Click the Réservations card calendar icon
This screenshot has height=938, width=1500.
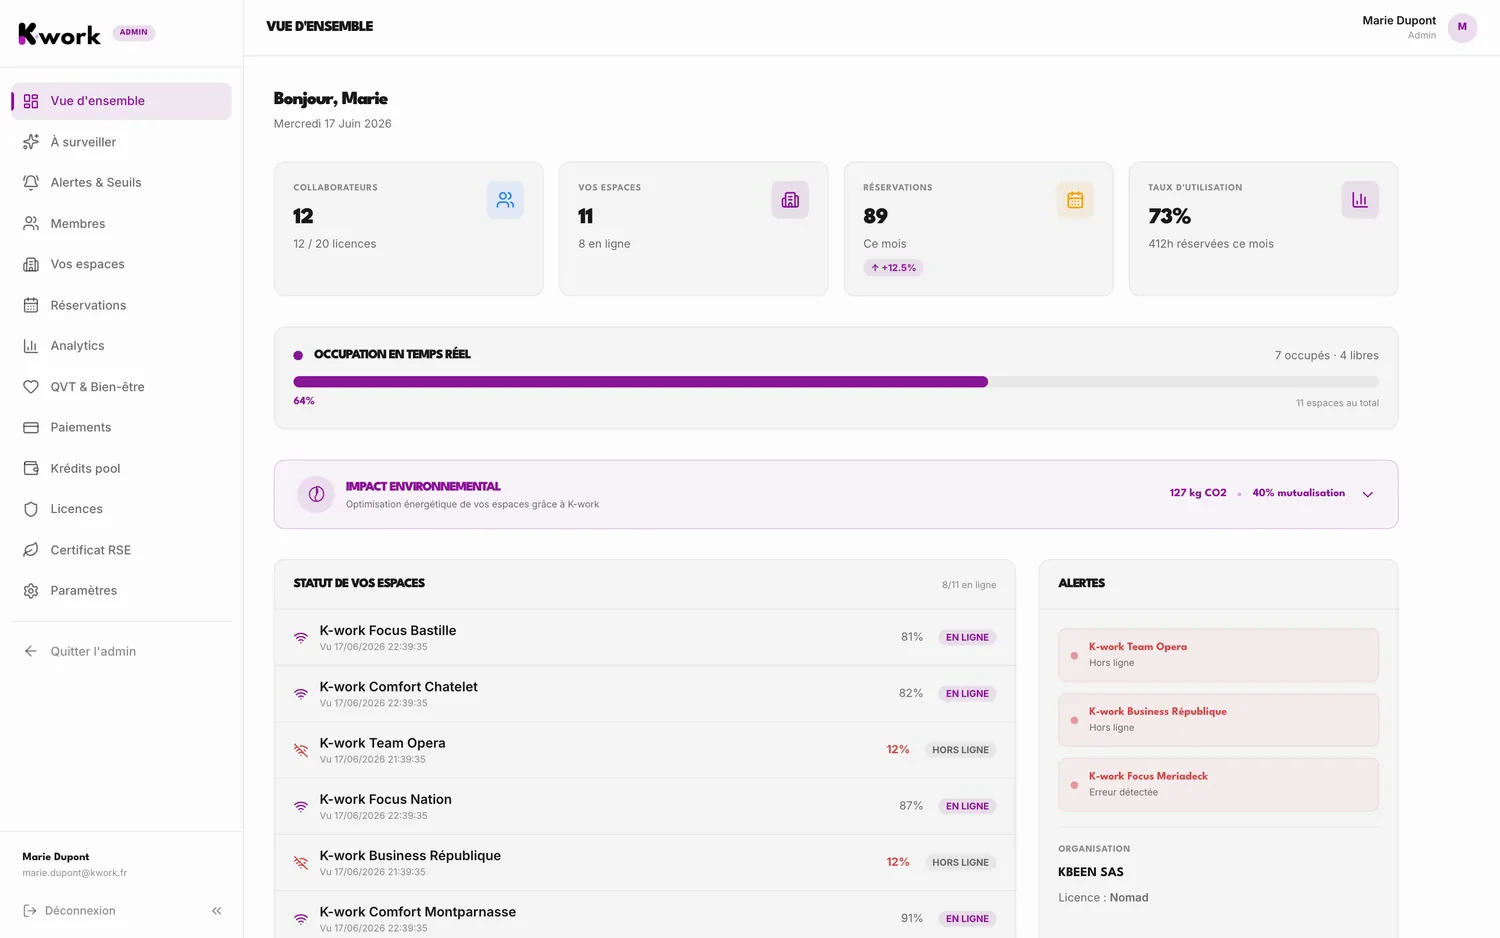pos(1075,200)
